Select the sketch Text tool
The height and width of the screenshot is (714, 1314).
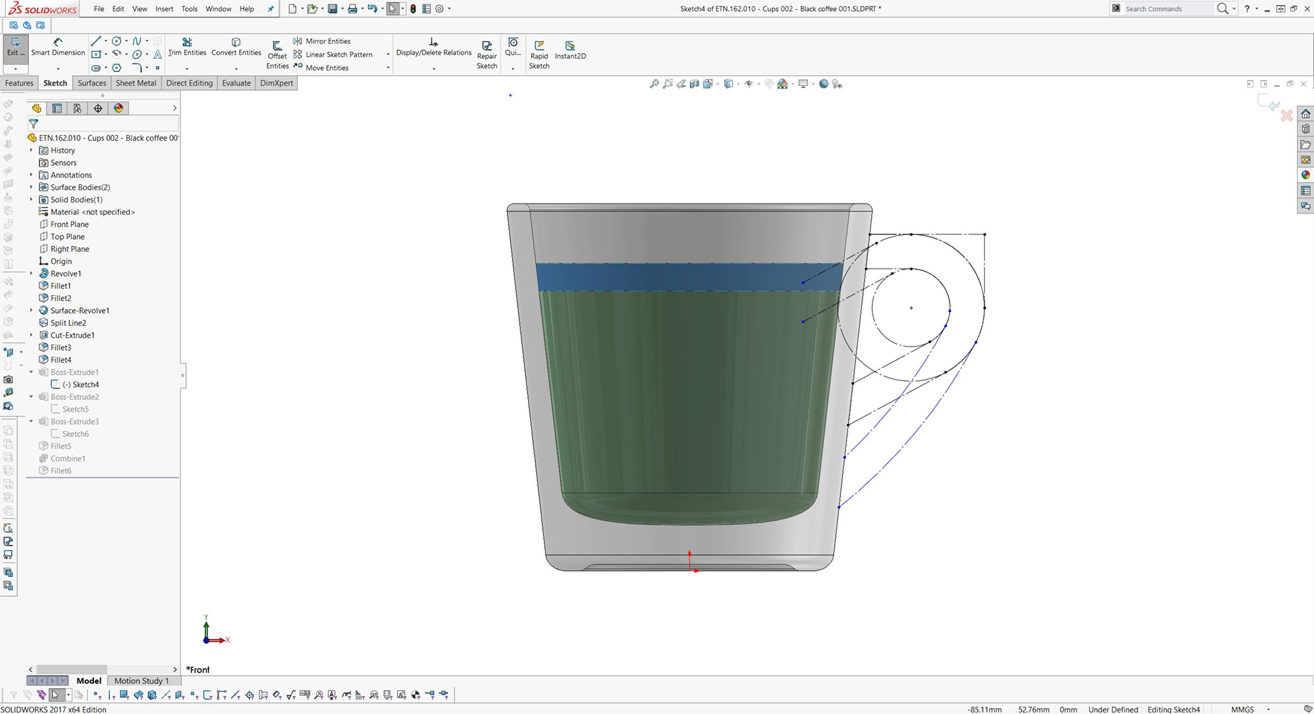pos(157,55)
